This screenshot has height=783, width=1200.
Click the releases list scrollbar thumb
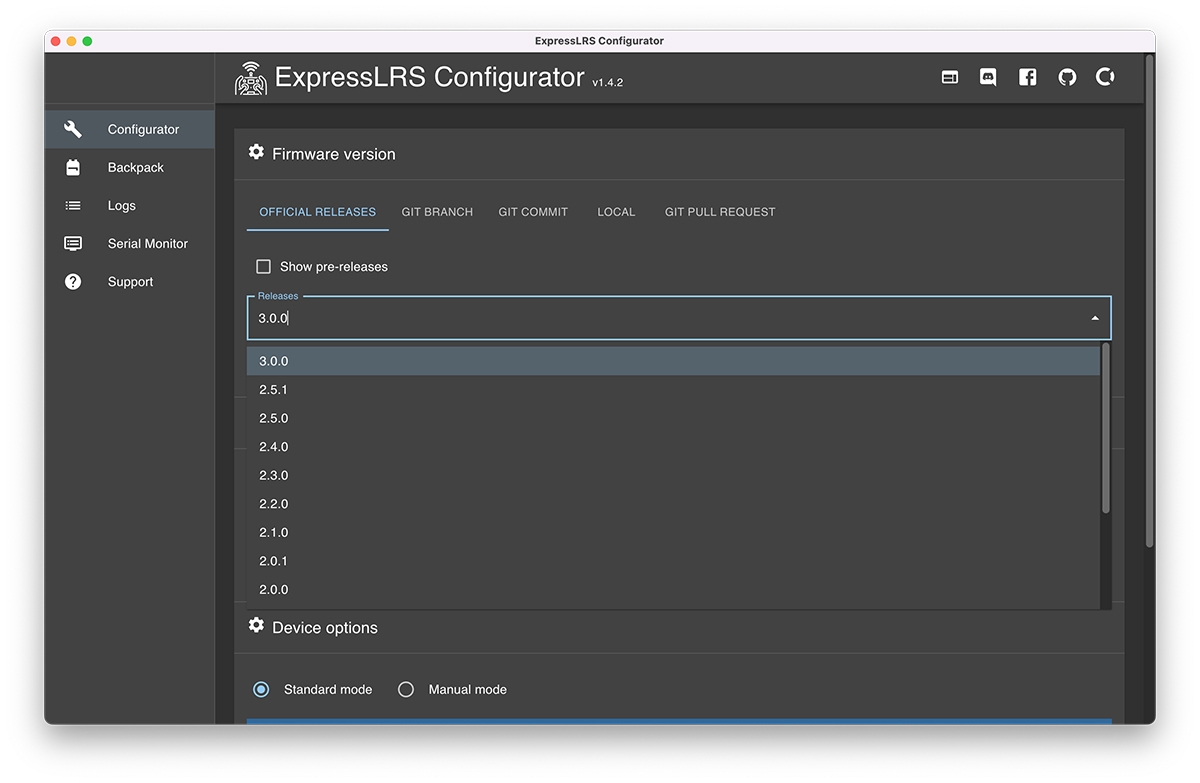tap(1106, 428)
